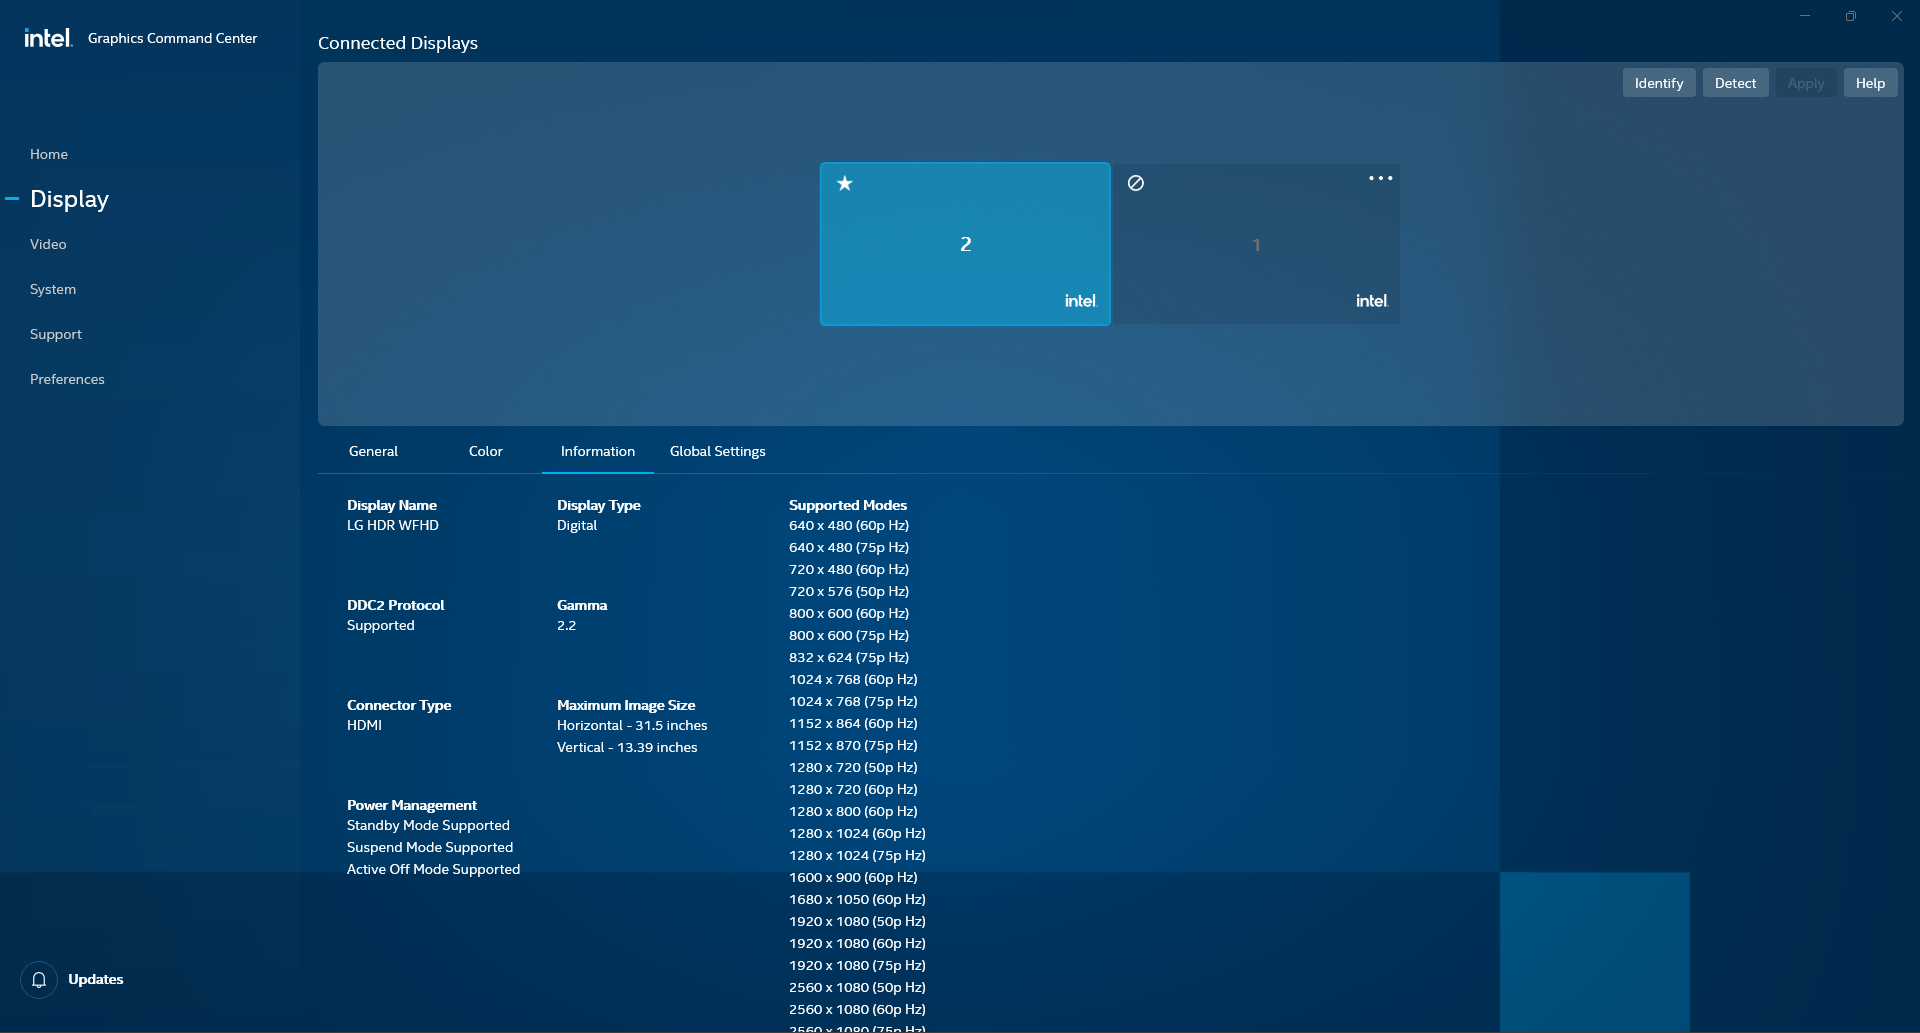Image resolution: width=1920 pixels, height=1033 pixels.
Task: Click the 640 x 480 (75p Hz) mode
Action: point(849,547)
